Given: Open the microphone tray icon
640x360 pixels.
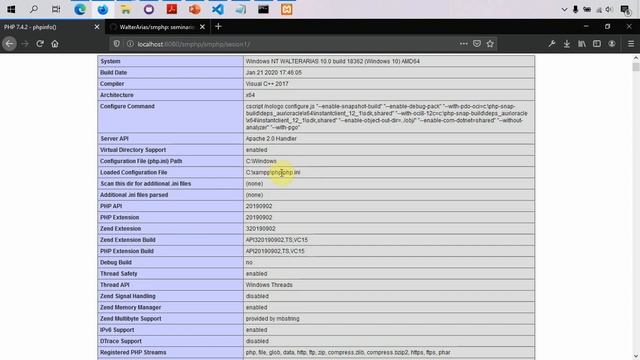Looking at the screenshot, I should click(576, 9).
